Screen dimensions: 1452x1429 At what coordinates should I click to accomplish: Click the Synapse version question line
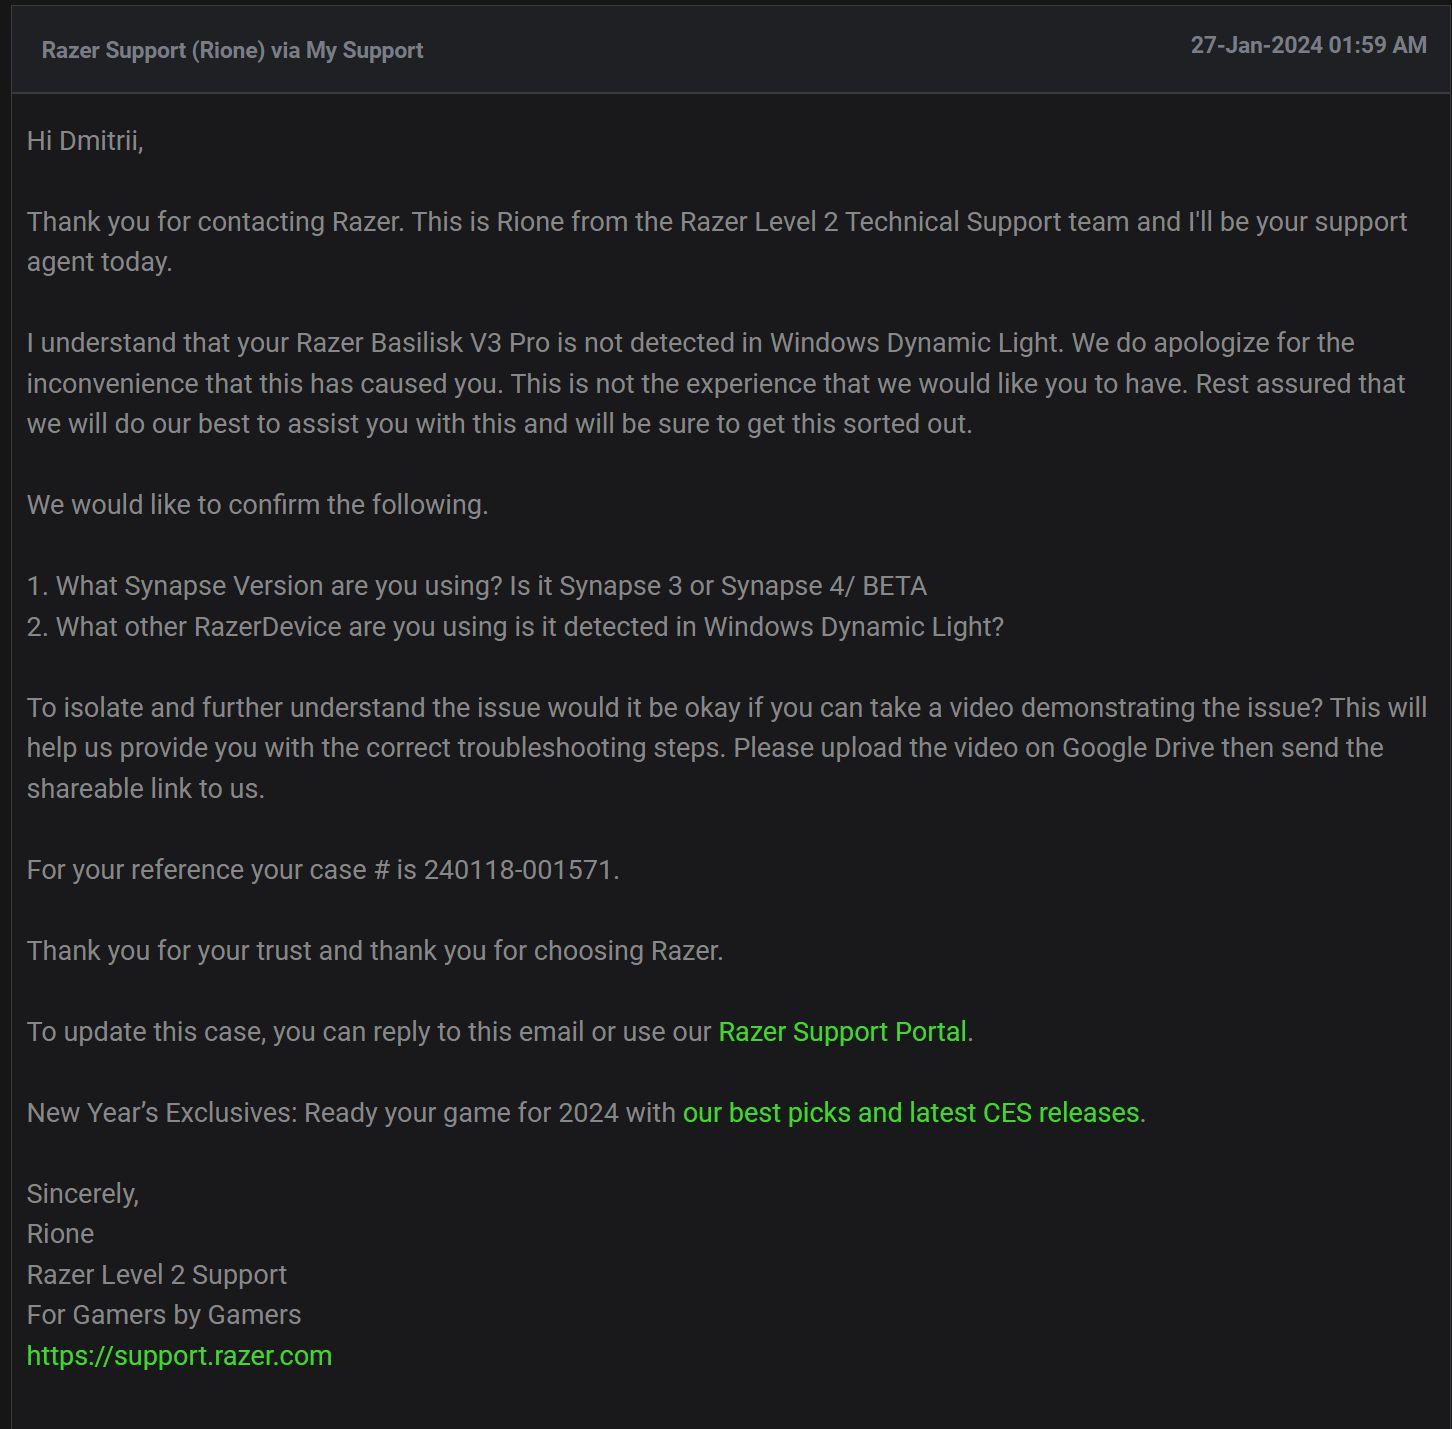(477, 586)
